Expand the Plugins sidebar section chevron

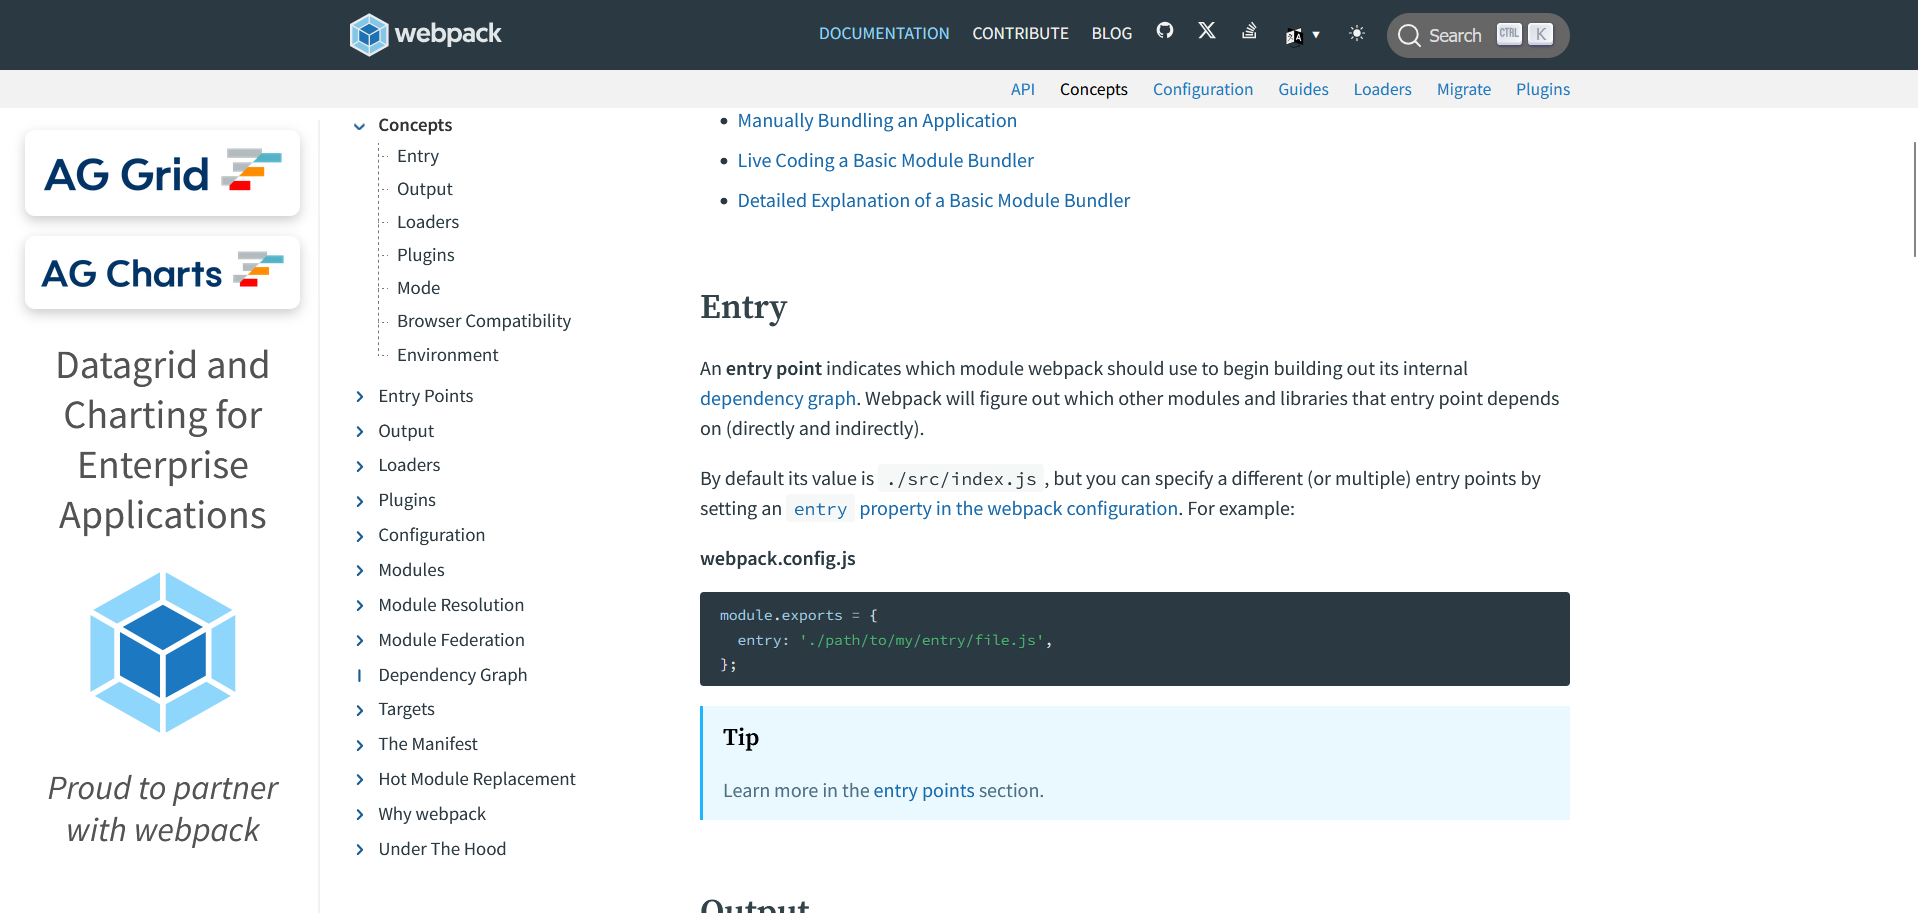360,501
